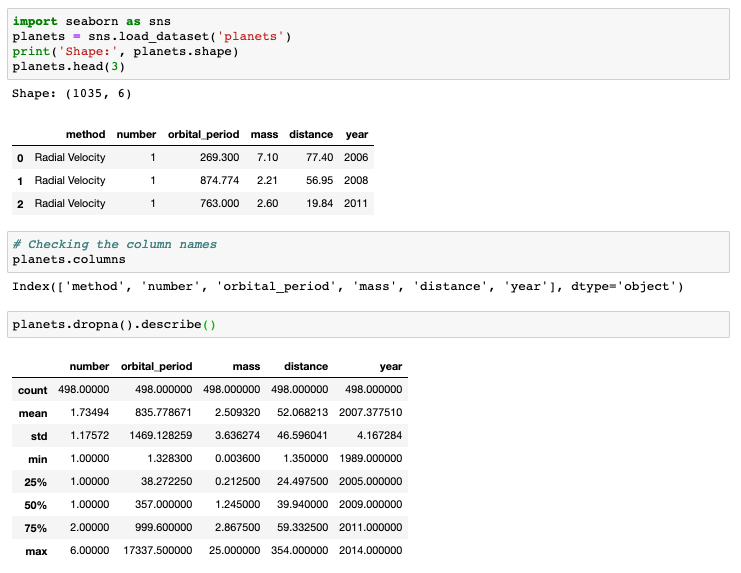
Task: Select std mass value 3.636274
Action: (237, 435)
